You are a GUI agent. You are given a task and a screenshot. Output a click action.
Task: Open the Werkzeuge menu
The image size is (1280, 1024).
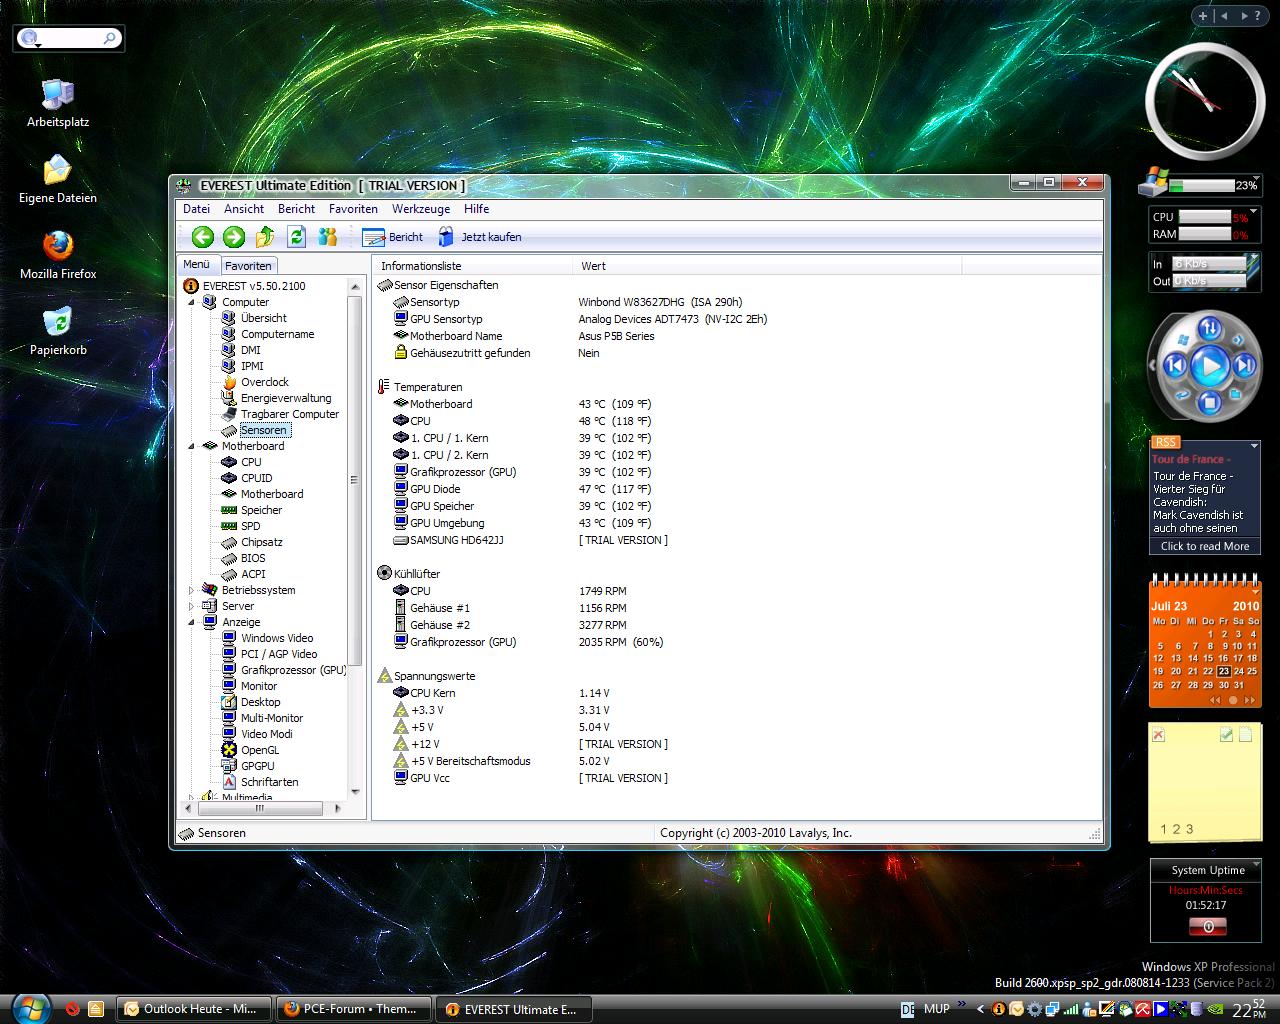[x=420, y=209]
